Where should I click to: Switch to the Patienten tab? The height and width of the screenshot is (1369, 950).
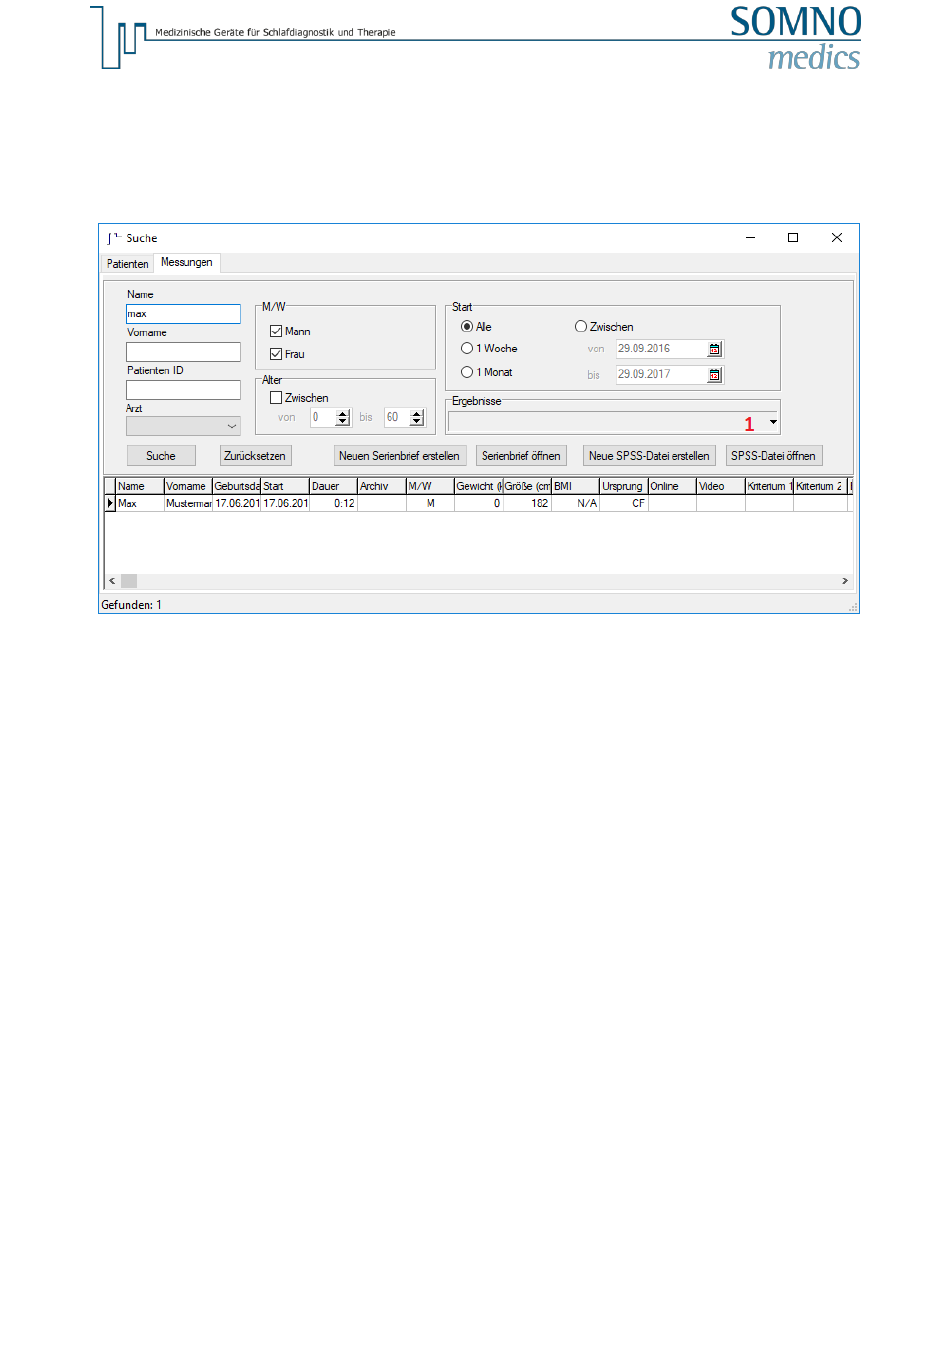click(x=128, y=264)
